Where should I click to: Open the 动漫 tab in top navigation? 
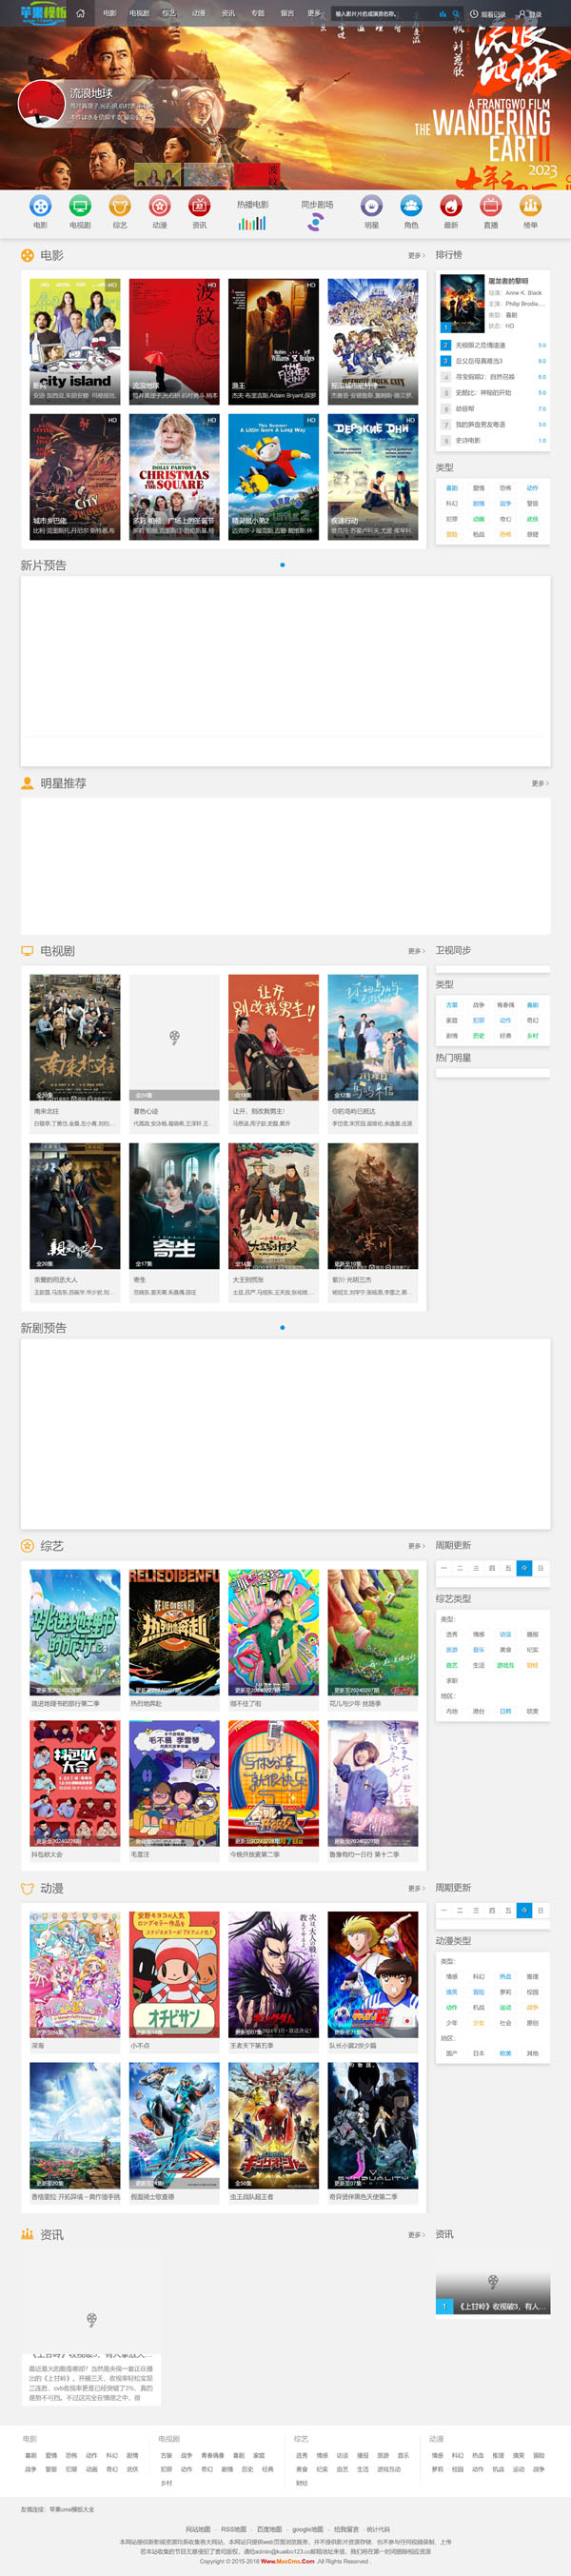click(198, 14)
